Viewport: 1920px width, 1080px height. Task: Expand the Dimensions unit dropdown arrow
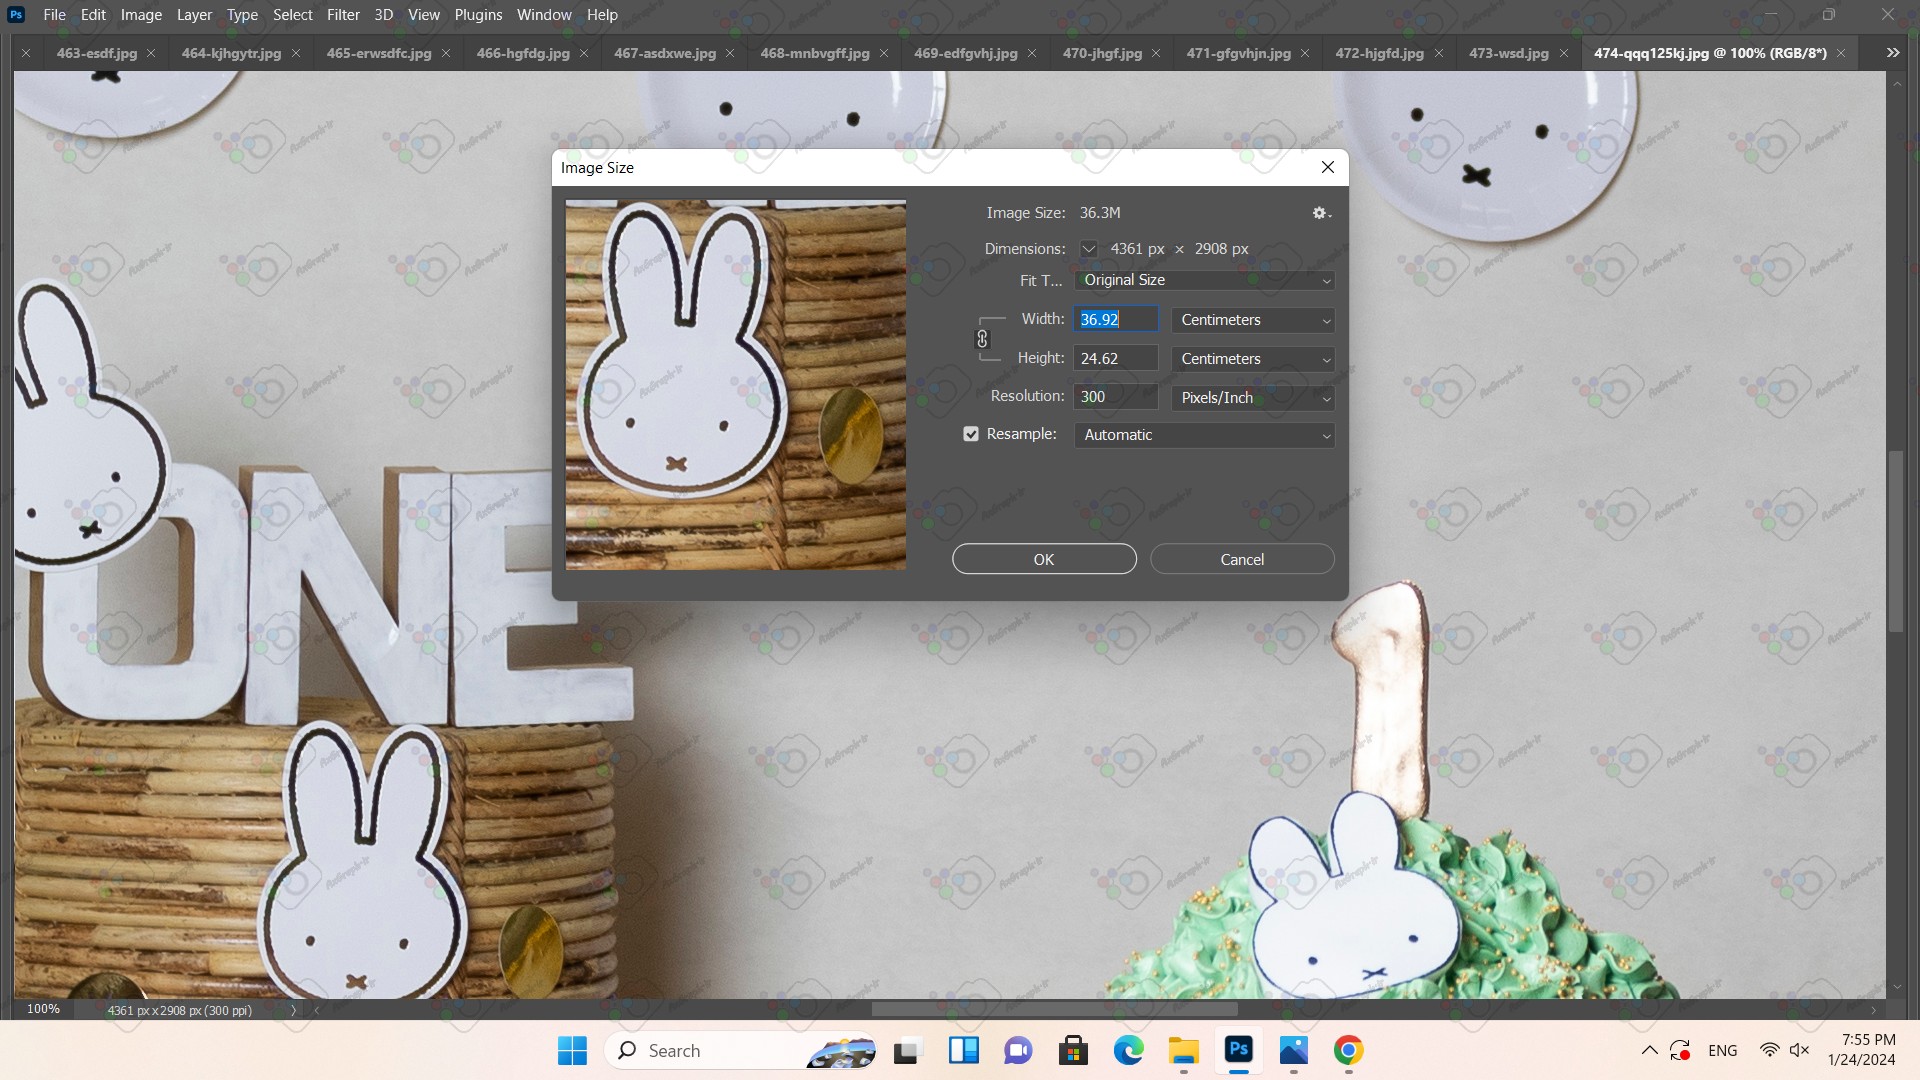coord(1089,249)
